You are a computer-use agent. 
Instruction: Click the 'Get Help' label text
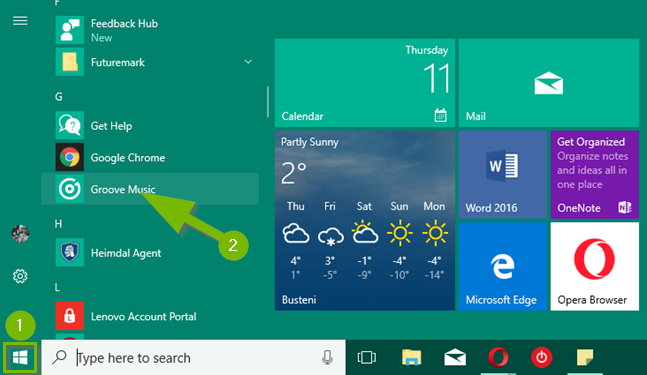point(111,126)
